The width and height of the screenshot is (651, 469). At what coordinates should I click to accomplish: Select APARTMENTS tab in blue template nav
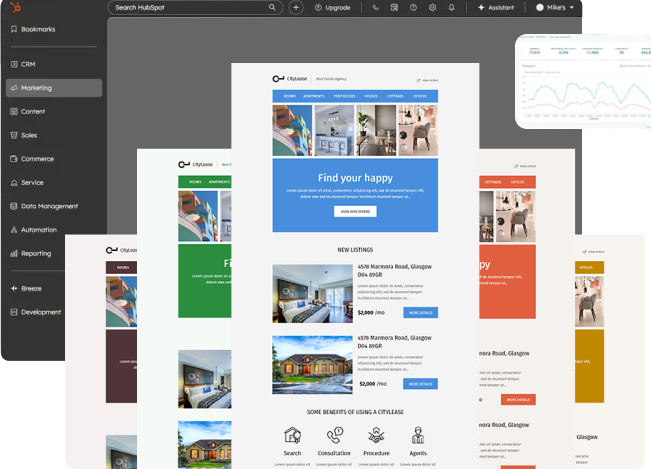[313, 96]
